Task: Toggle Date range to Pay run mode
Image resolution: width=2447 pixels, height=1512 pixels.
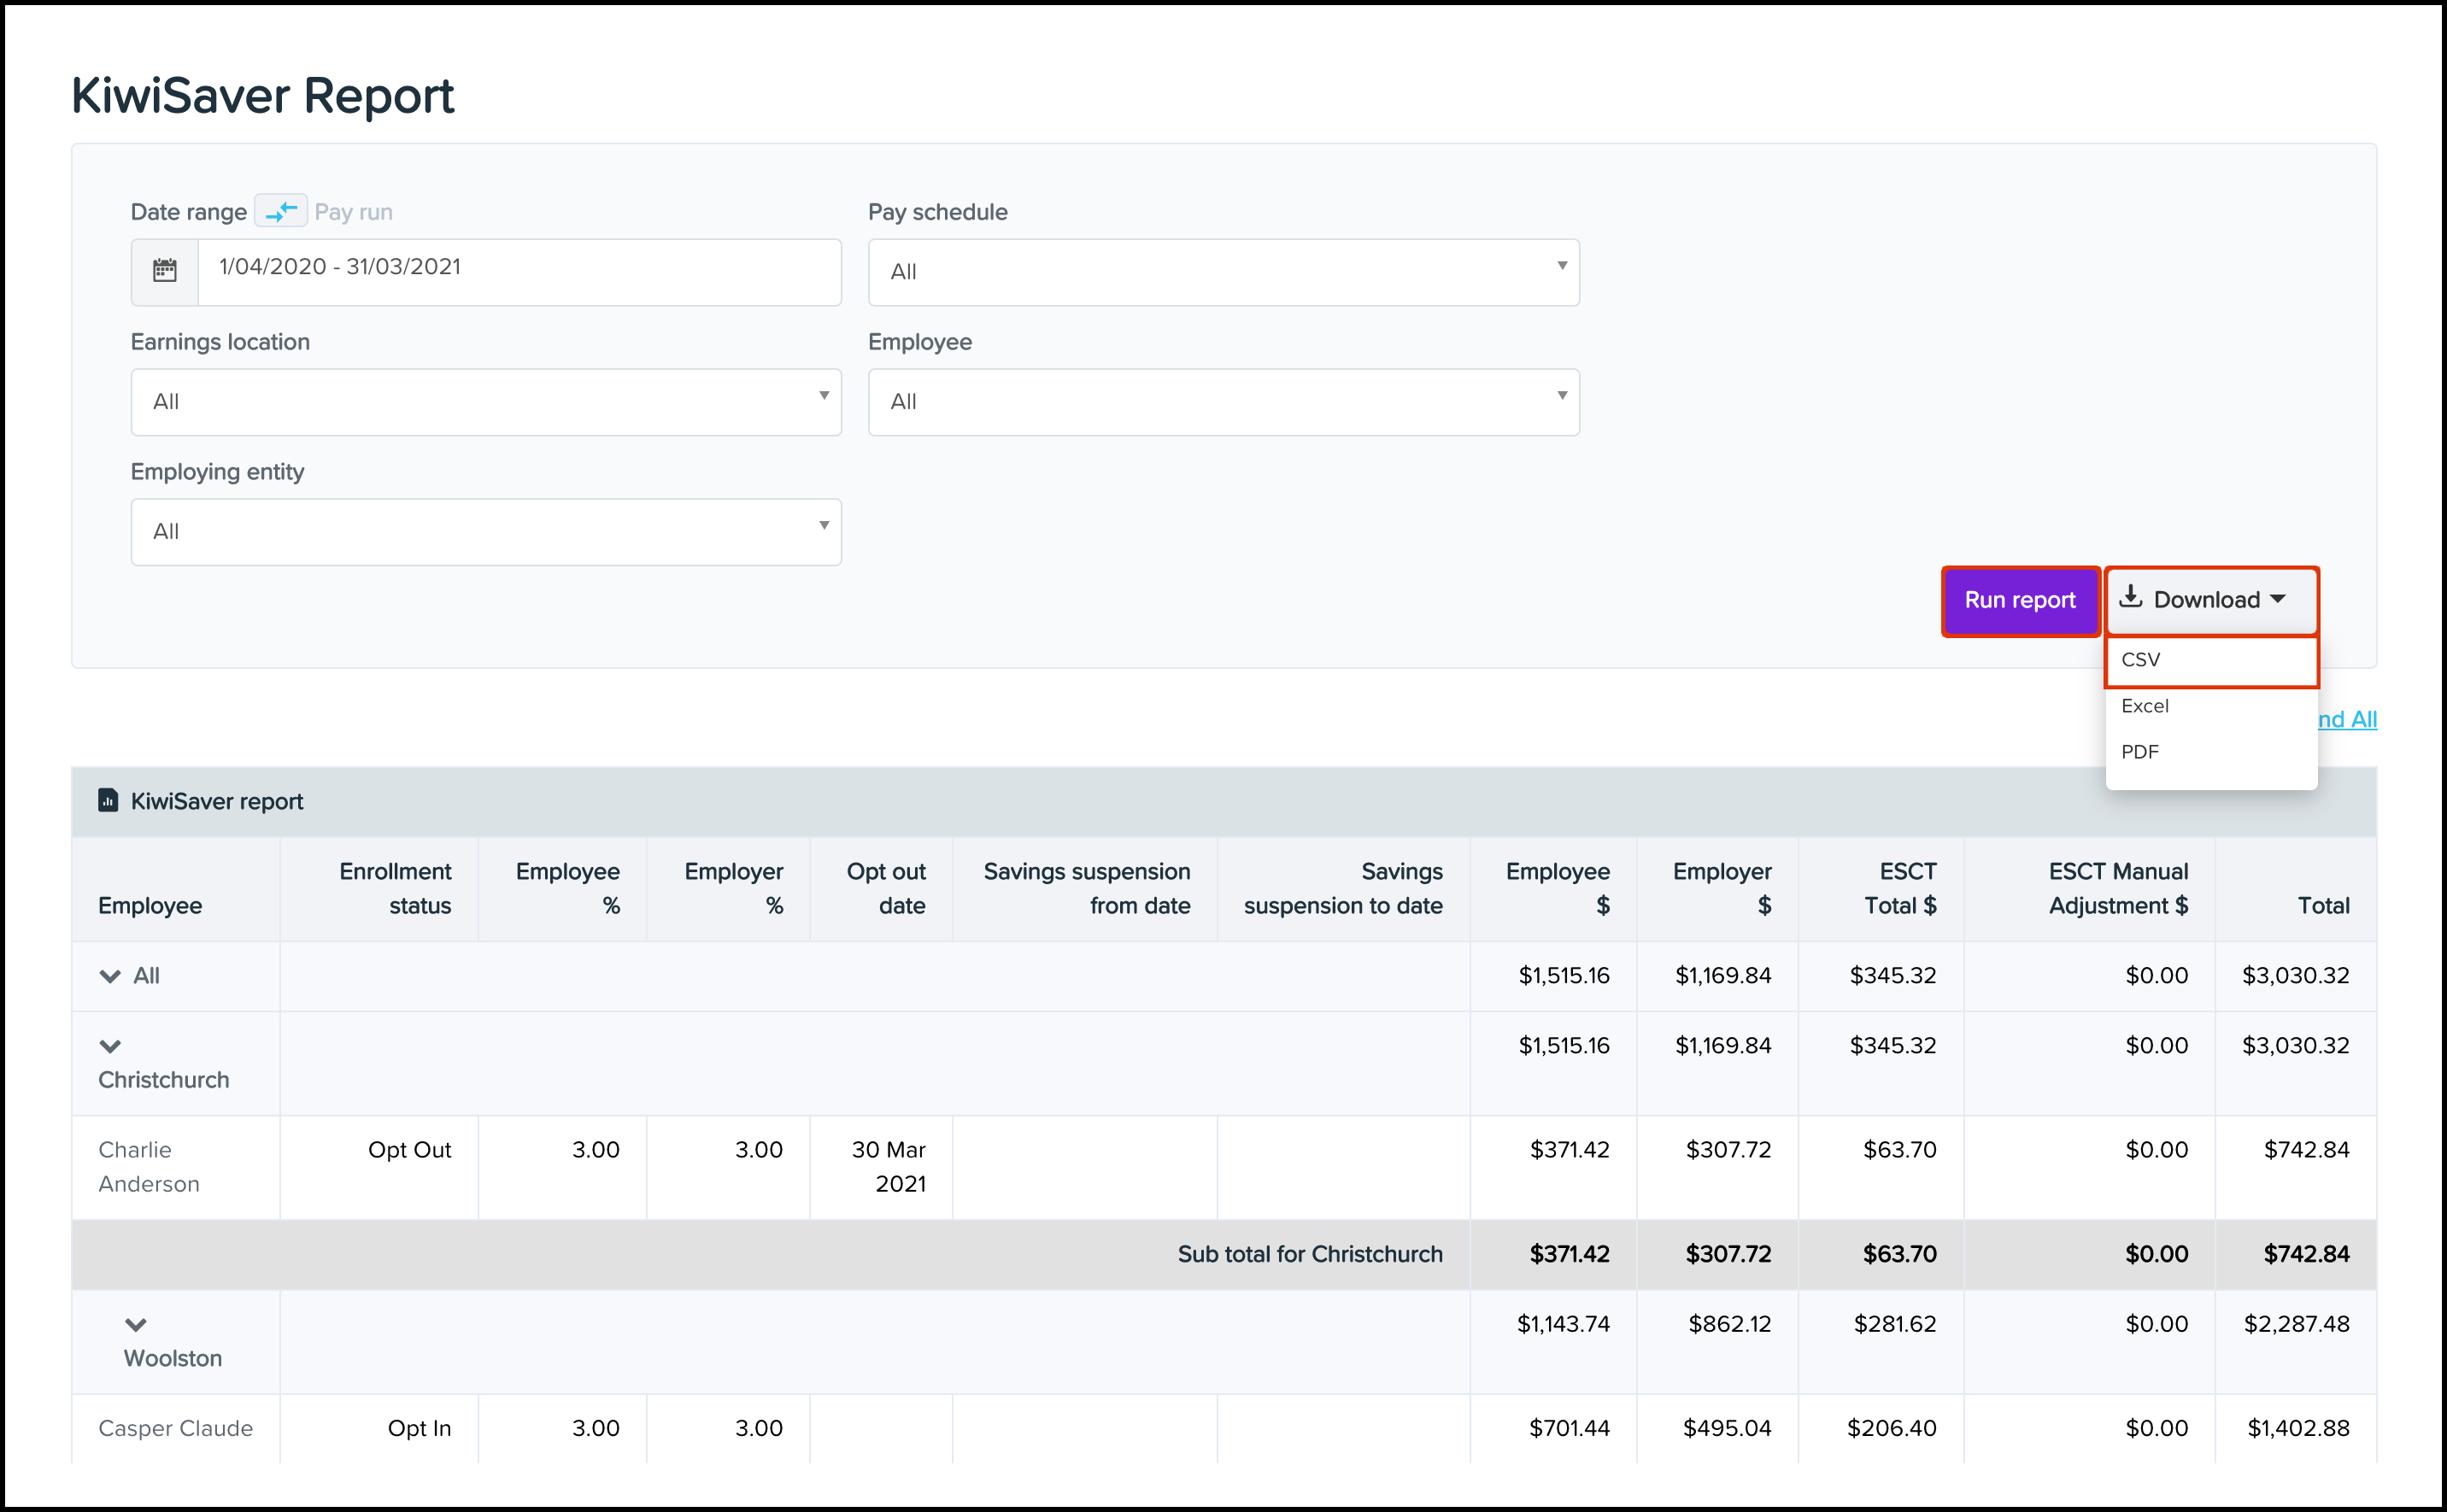Action: [x=281, y=211]
